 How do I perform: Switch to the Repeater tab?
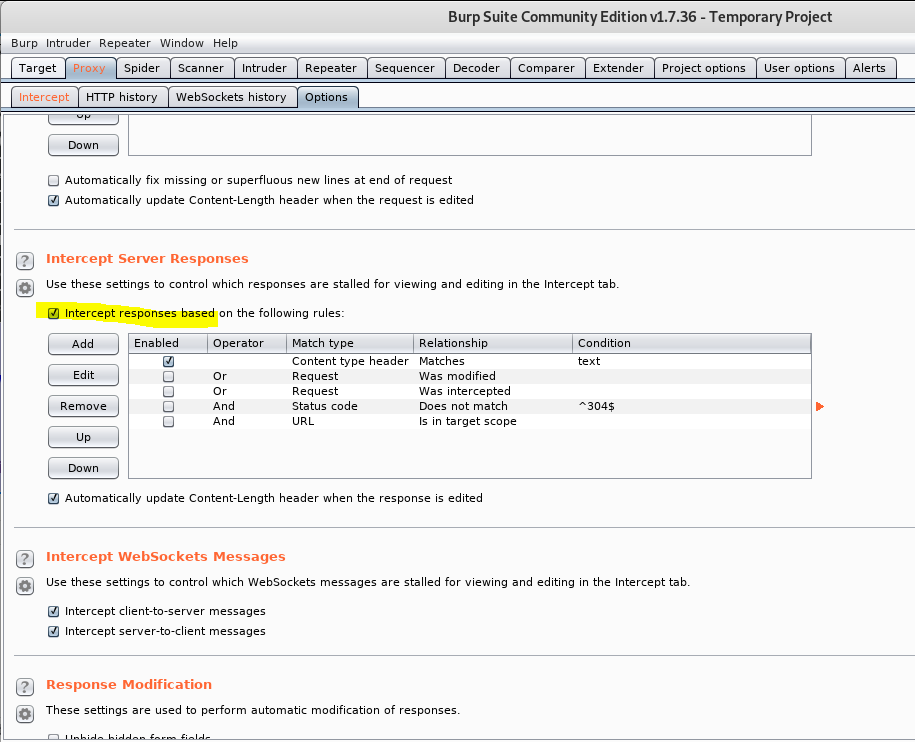point(331,68)
